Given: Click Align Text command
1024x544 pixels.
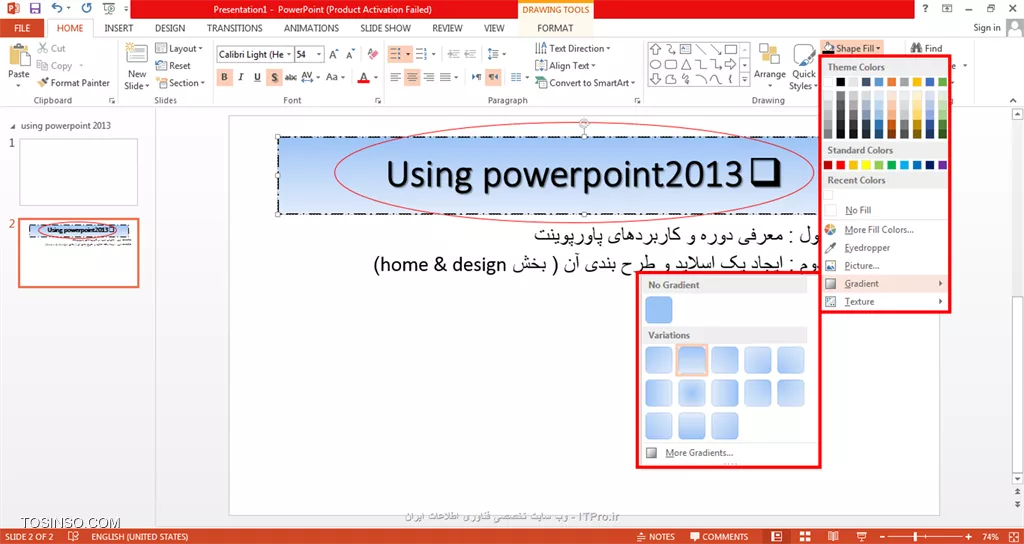Looking at the screenshot, I should pos(566,65).
